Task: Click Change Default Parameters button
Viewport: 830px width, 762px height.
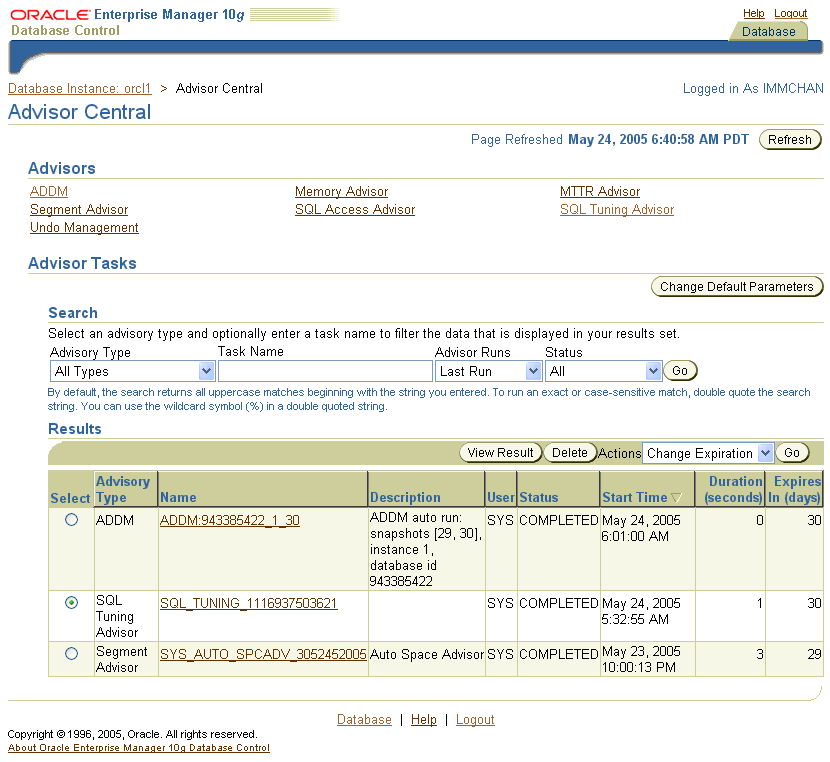Action: pyautogui.click(x=736, y=287)
